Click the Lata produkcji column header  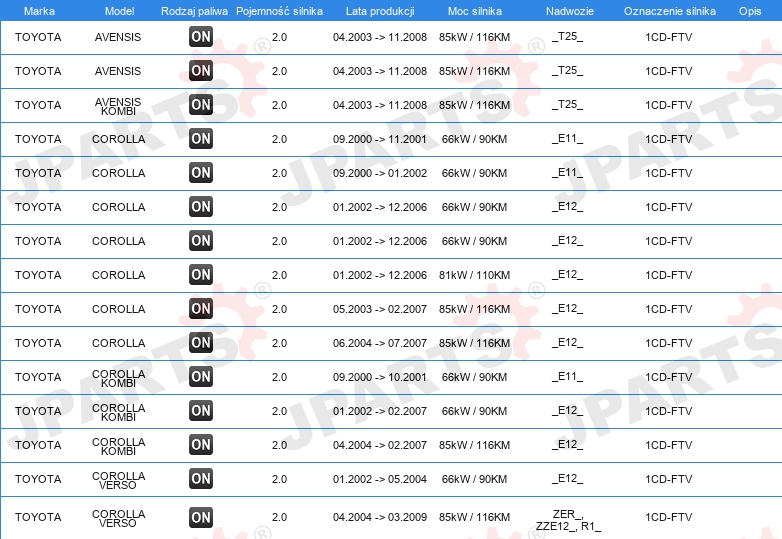tap(380, 11)
